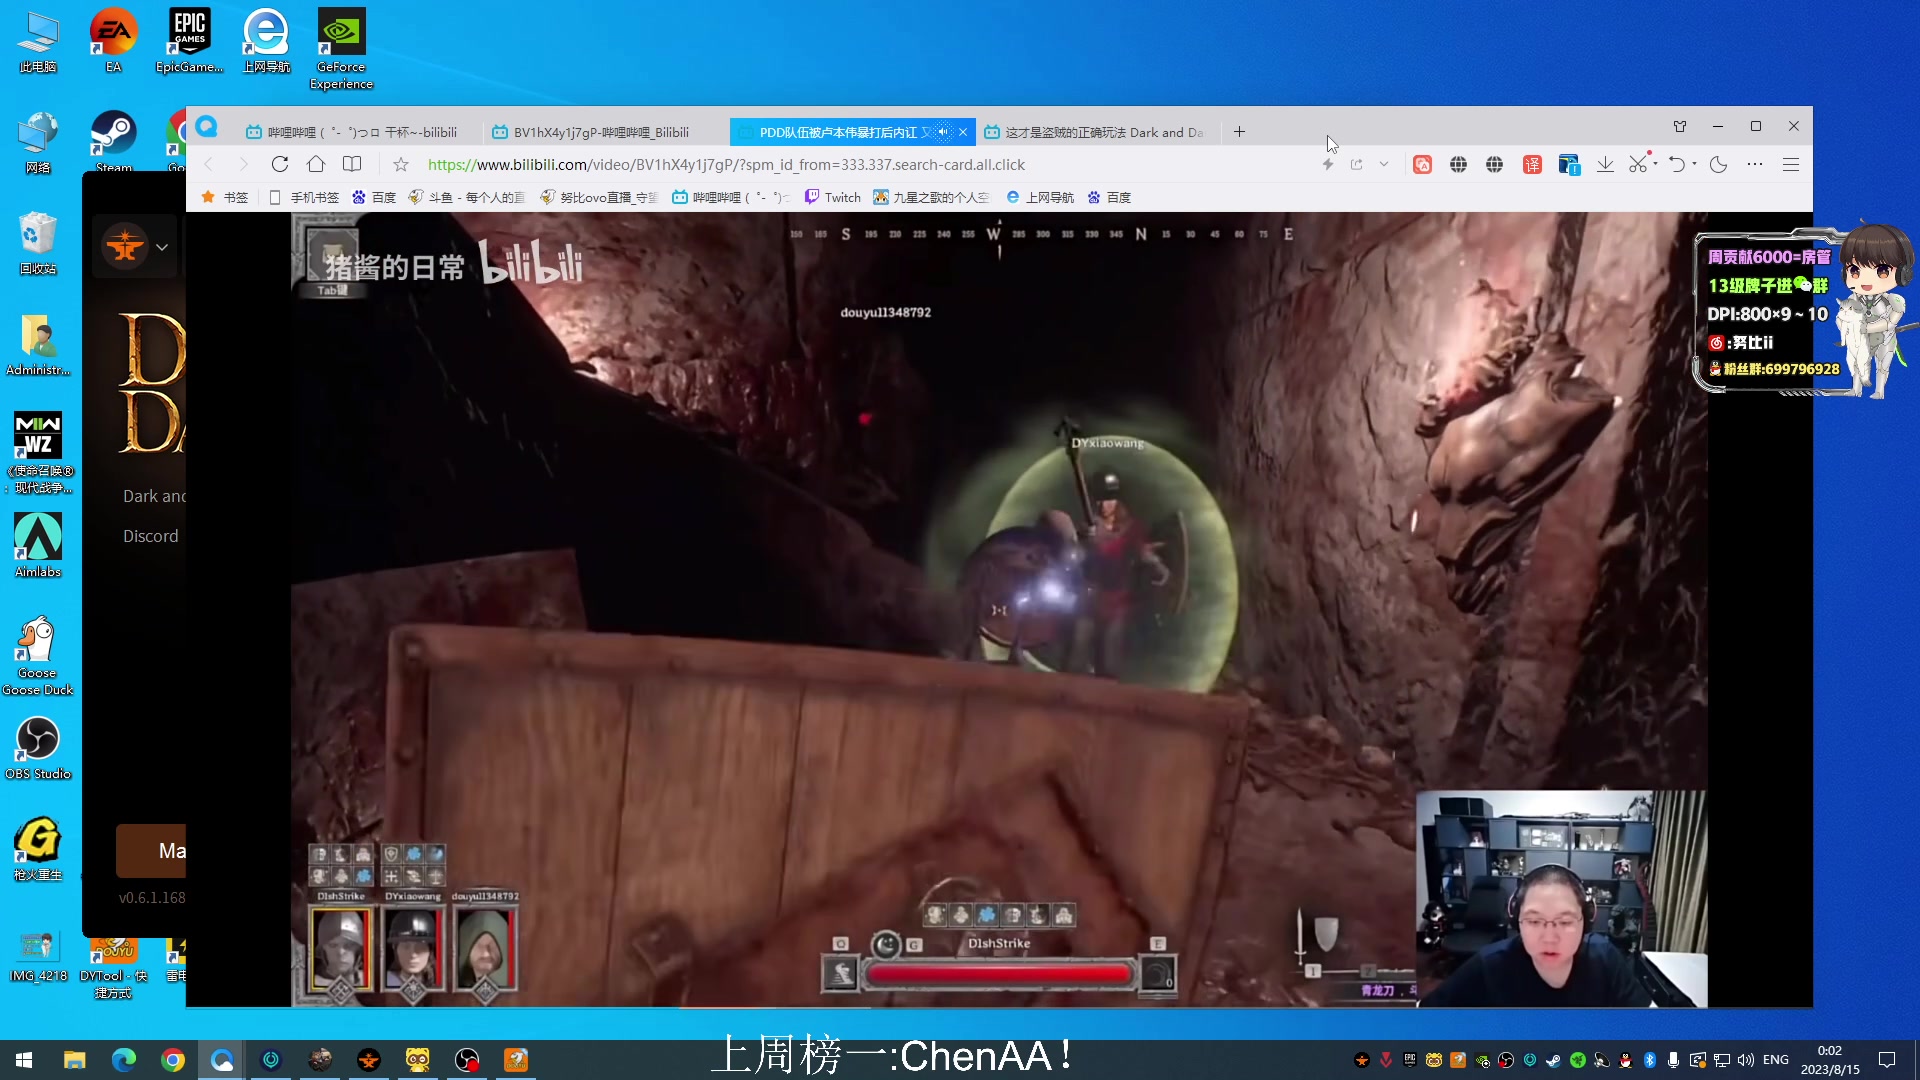
Task: Open the 书签 bookmarks folder
Action: pyautogui.click(x=225, y=198)
